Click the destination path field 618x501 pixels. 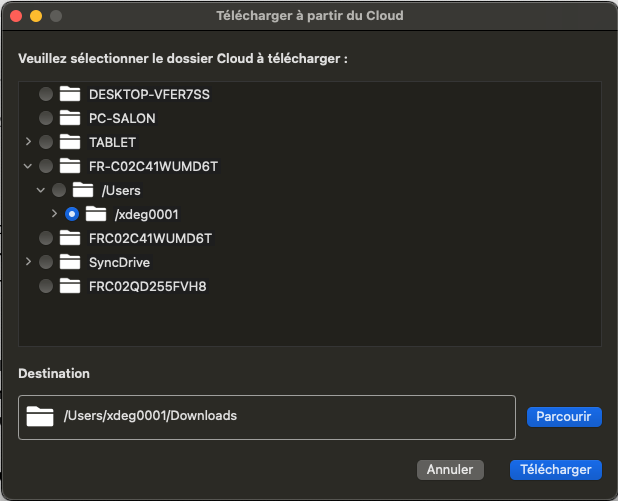(x=280, y=416)
